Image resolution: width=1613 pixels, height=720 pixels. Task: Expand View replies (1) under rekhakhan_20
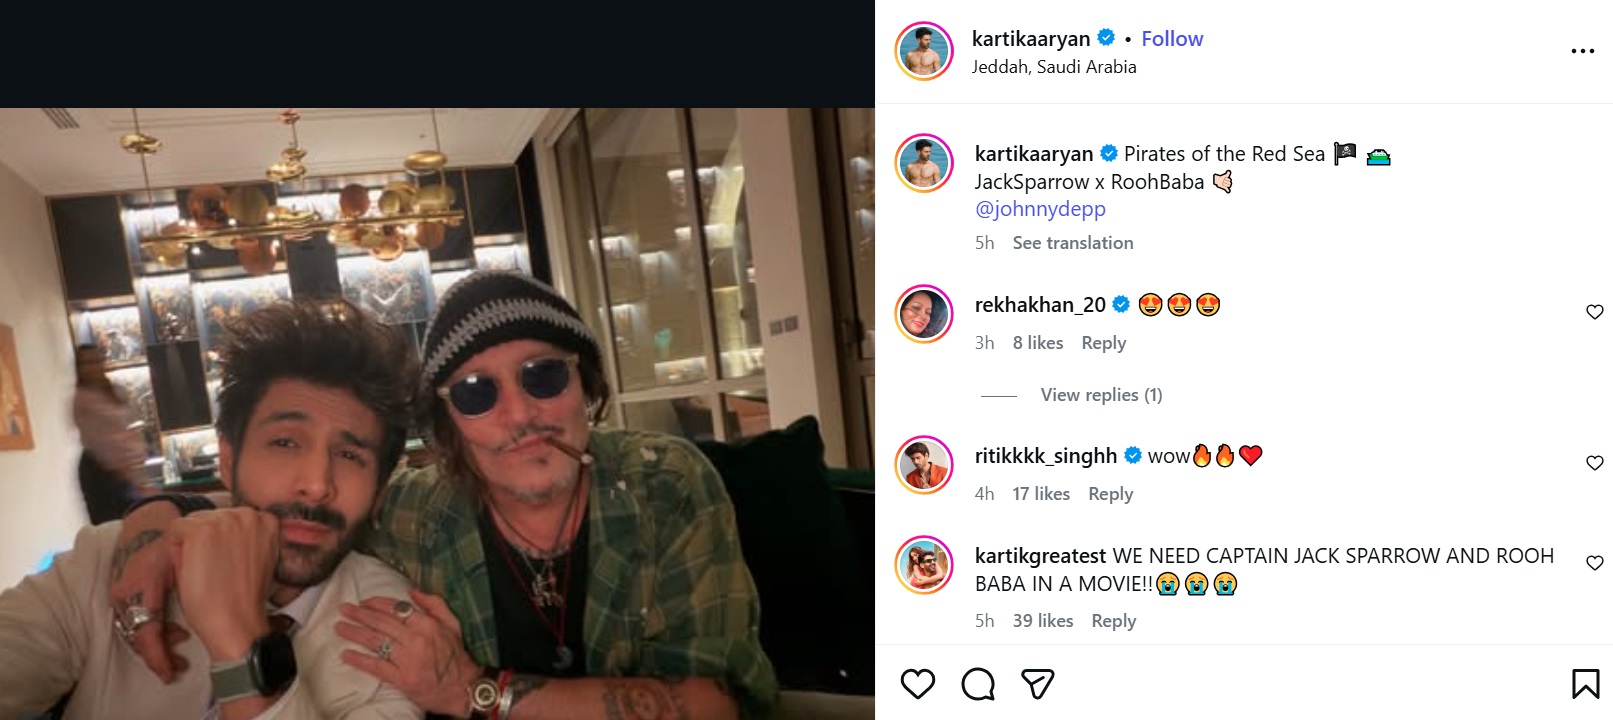coord(1101,395)
